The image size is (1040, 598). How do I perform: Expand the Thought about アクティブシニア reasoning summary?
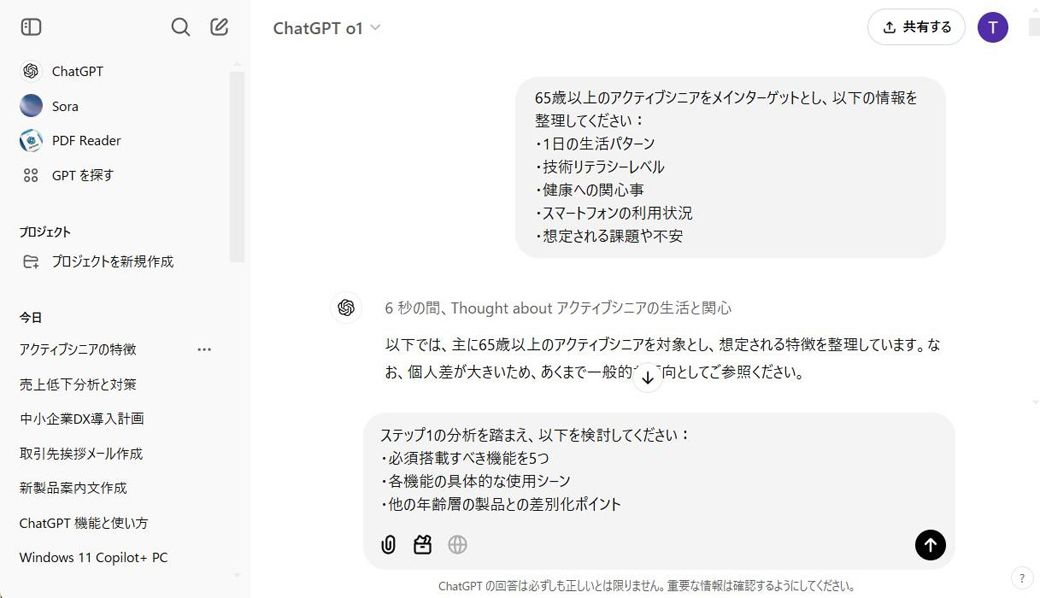[558, 308]
